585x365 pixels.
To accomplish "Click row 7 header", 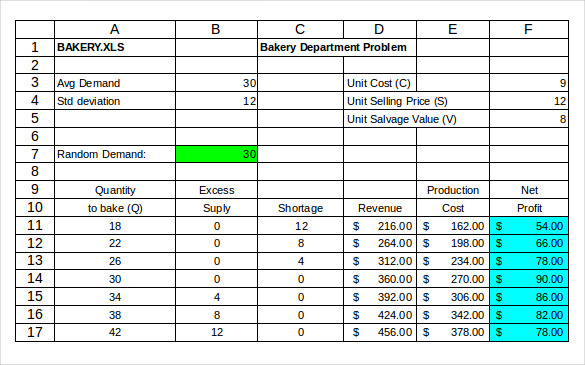I will (35, 154).
